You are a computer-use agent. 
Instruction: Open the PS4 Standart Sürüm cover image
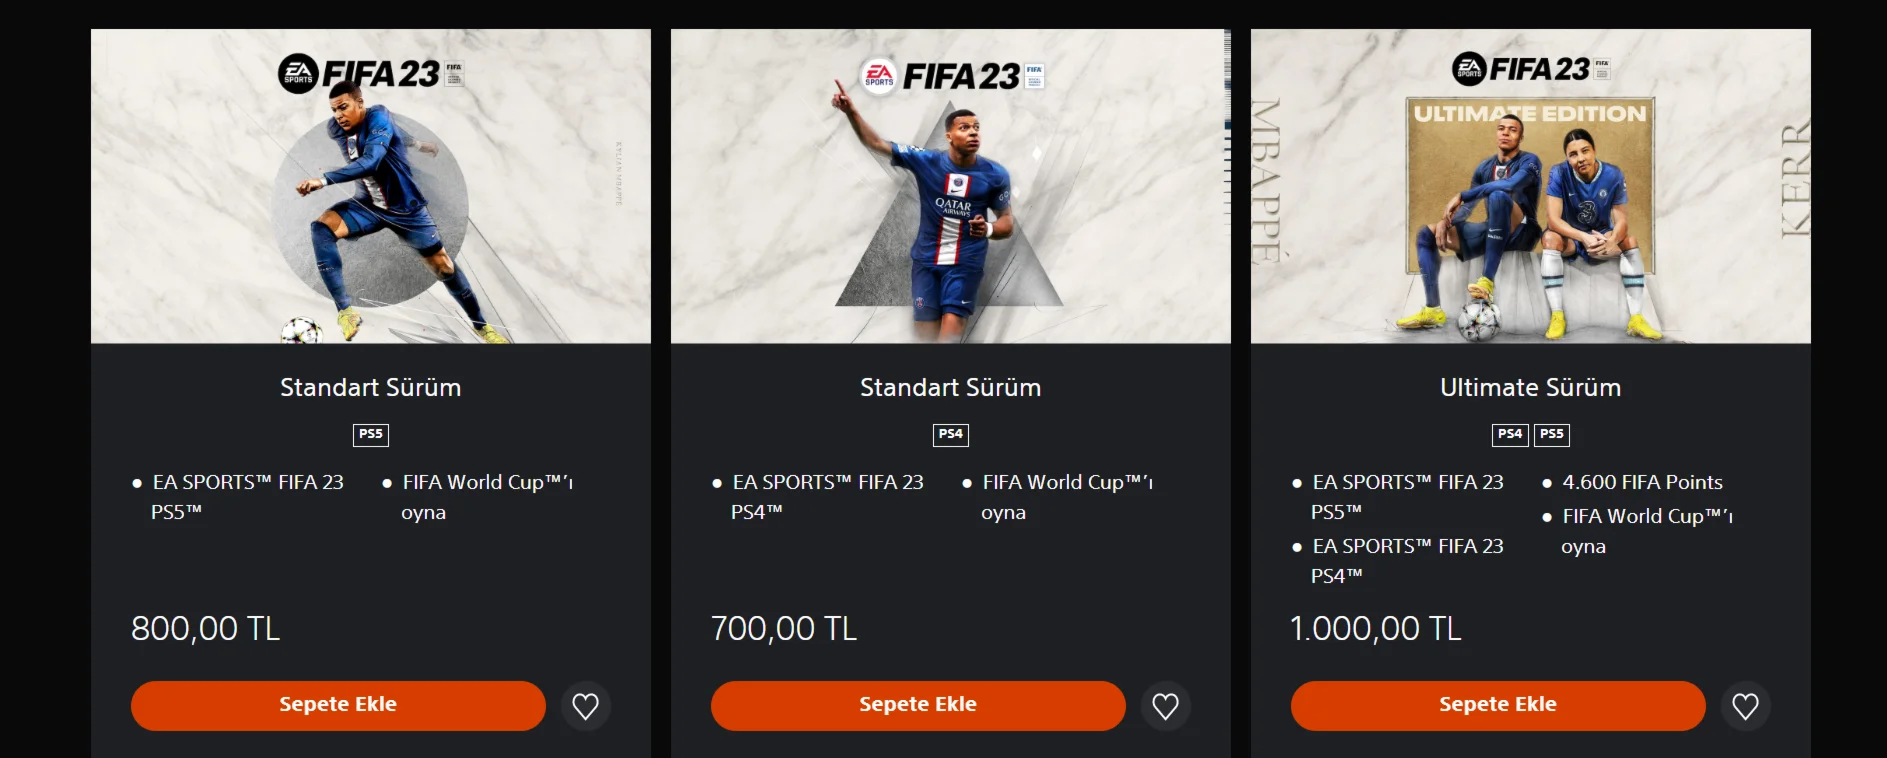point(950,186)
